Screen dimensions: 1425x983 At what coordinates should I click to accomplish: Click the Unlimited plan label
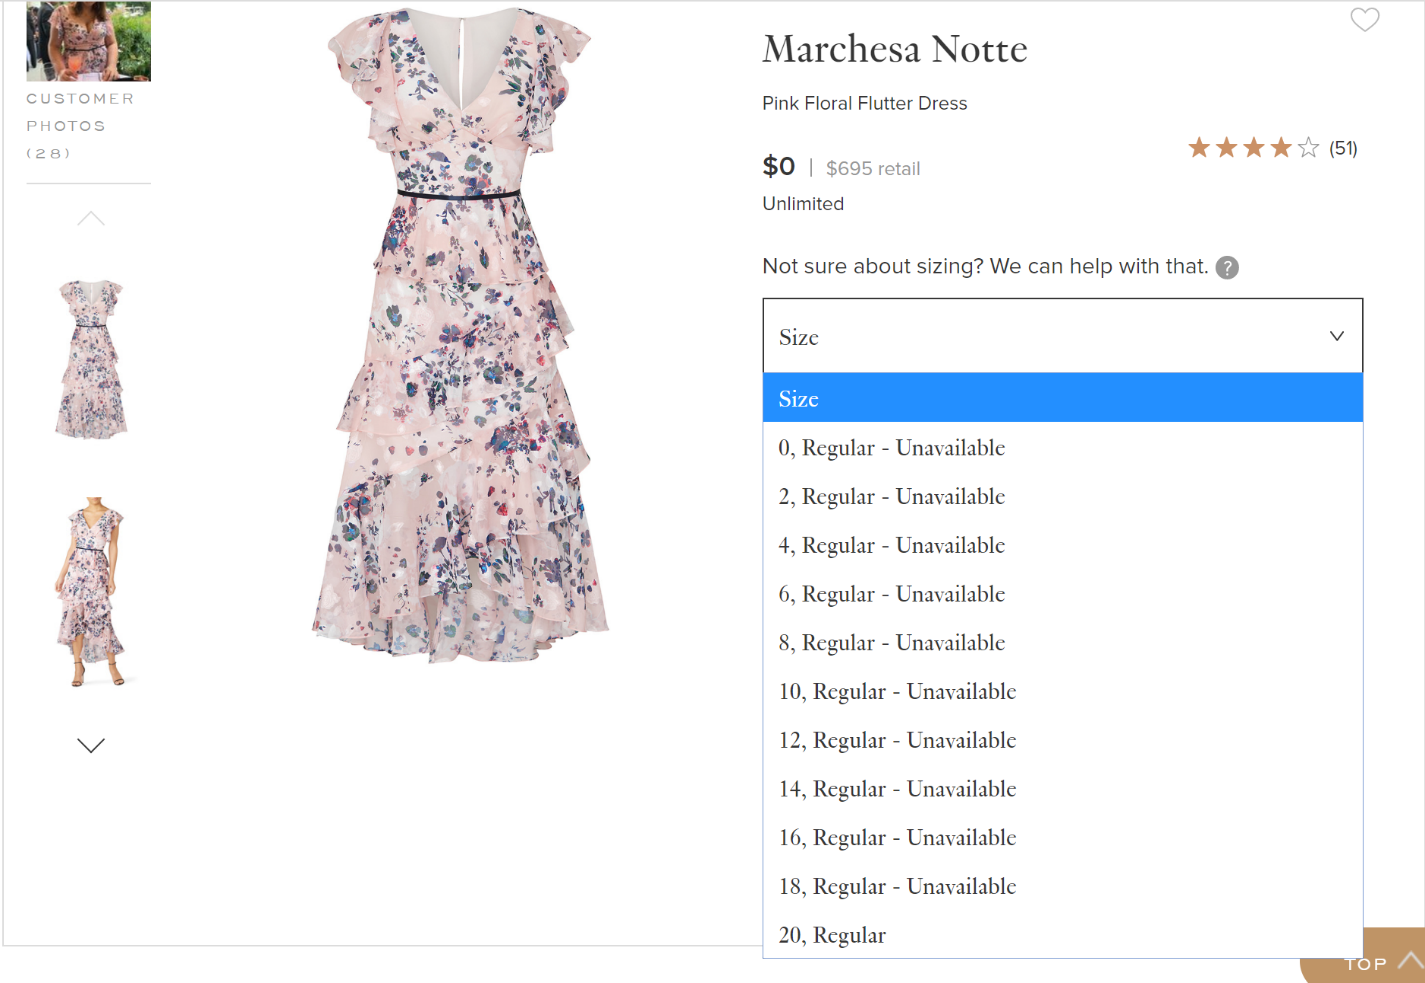point(803,203)
